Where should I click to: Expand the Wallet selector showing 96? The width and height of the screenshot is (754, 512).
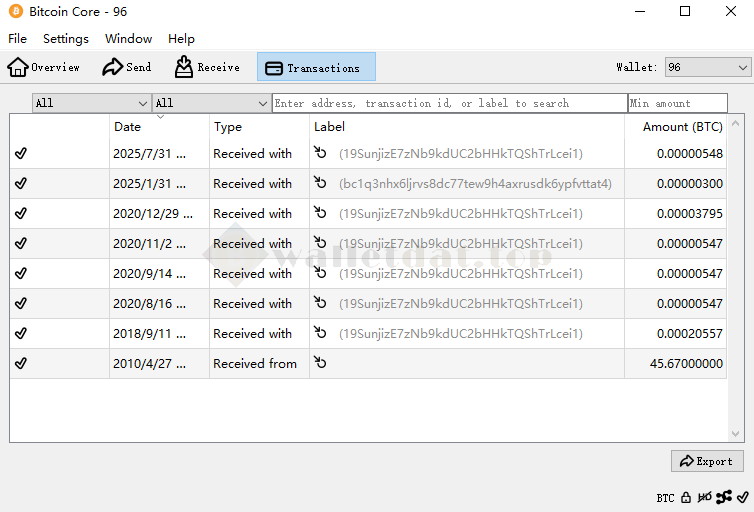click(x=707, y=67)
